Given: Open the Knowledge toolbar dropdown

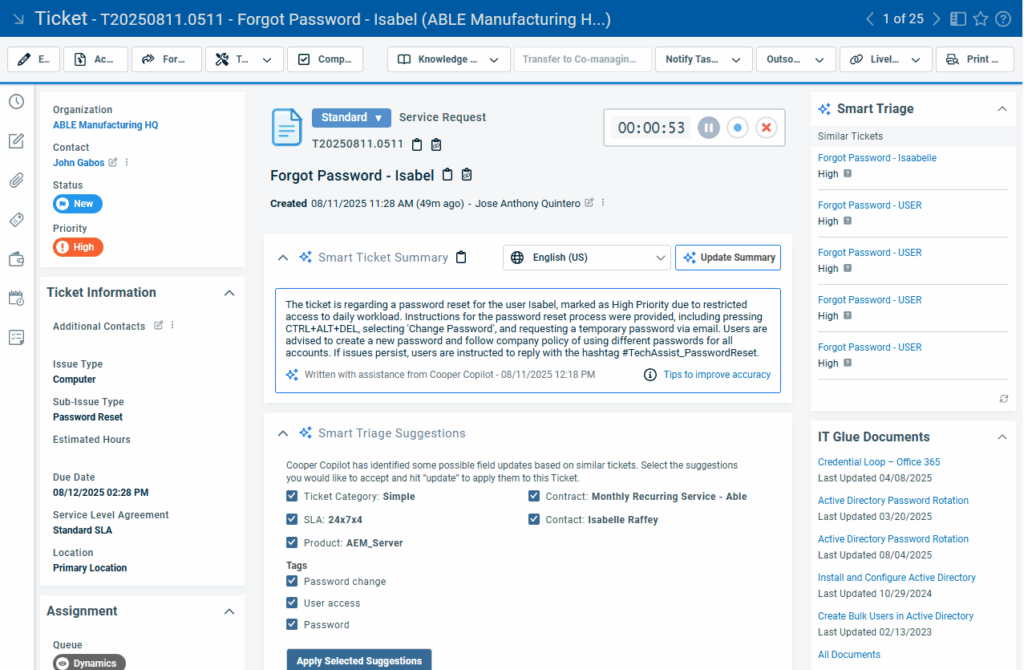Looking at the screenshot, I should point(448,59).
